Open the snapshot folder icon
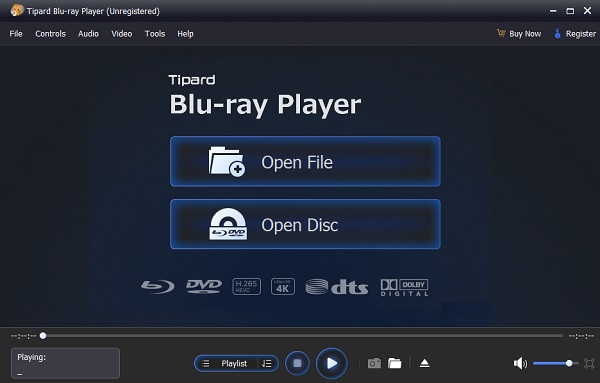 pyautogui.click(x=395, y=363)
